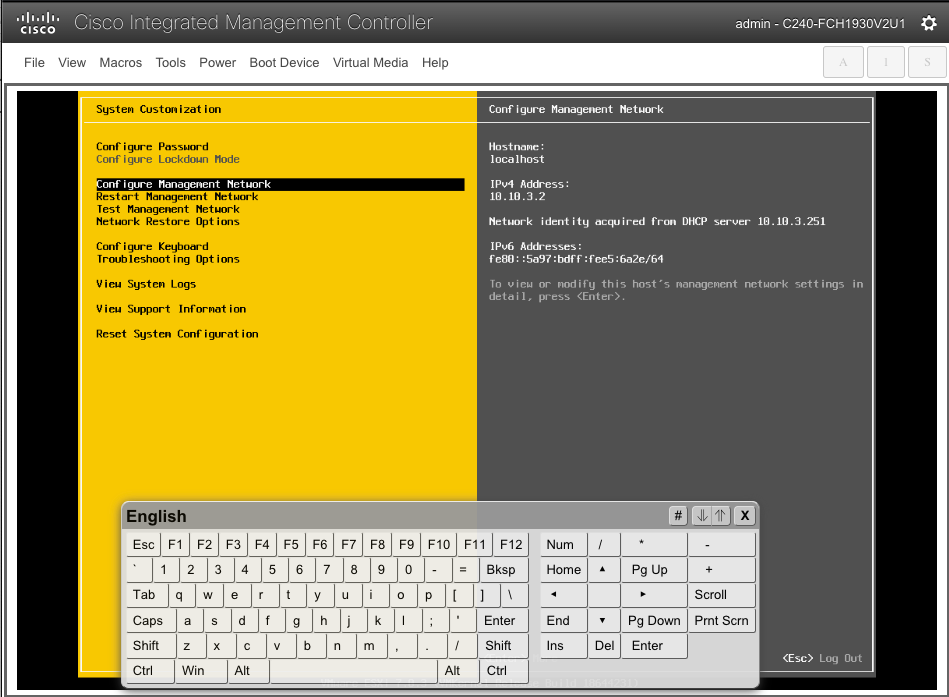Click the Cisco logo
Viewport: 949px width, 697px height.
[x=38, y=23]
